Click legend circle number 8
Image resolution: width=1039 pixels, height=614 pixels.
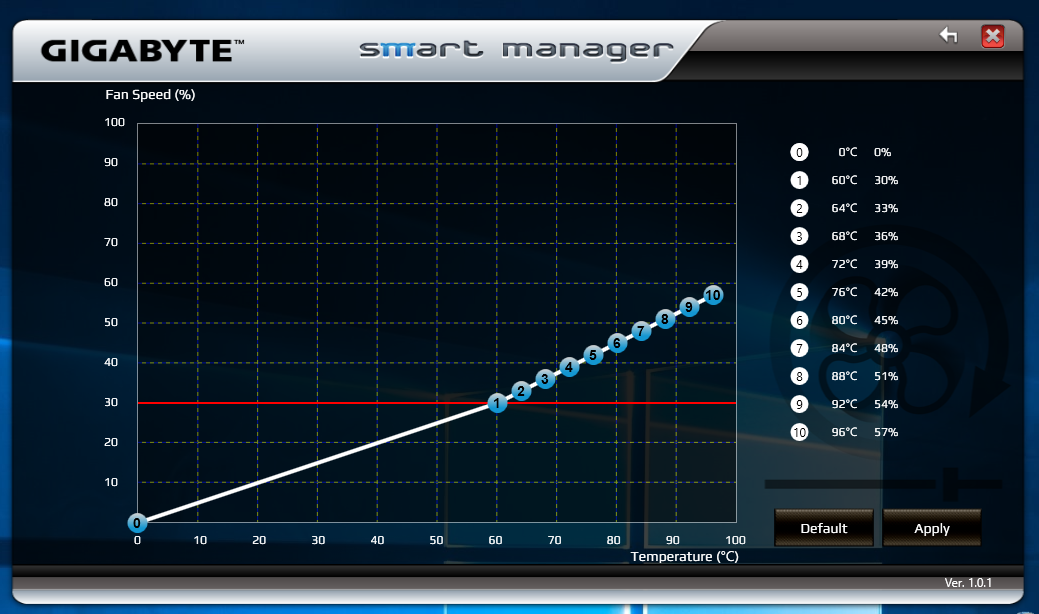[799, 376]
